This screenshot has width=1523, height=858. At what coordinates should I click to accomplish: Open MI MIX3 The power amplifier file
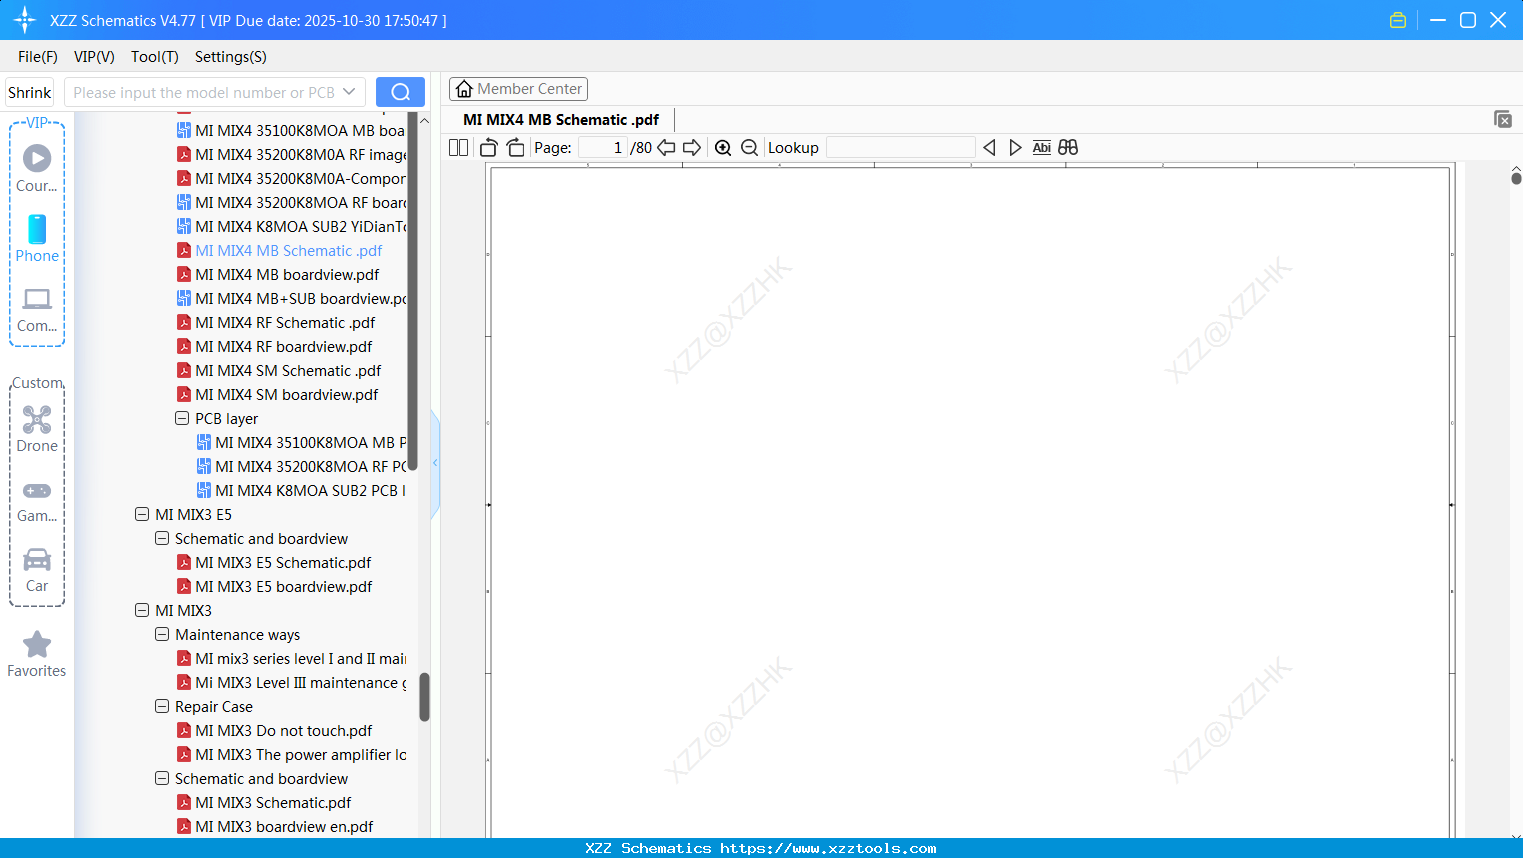click(x=301, y=754)
